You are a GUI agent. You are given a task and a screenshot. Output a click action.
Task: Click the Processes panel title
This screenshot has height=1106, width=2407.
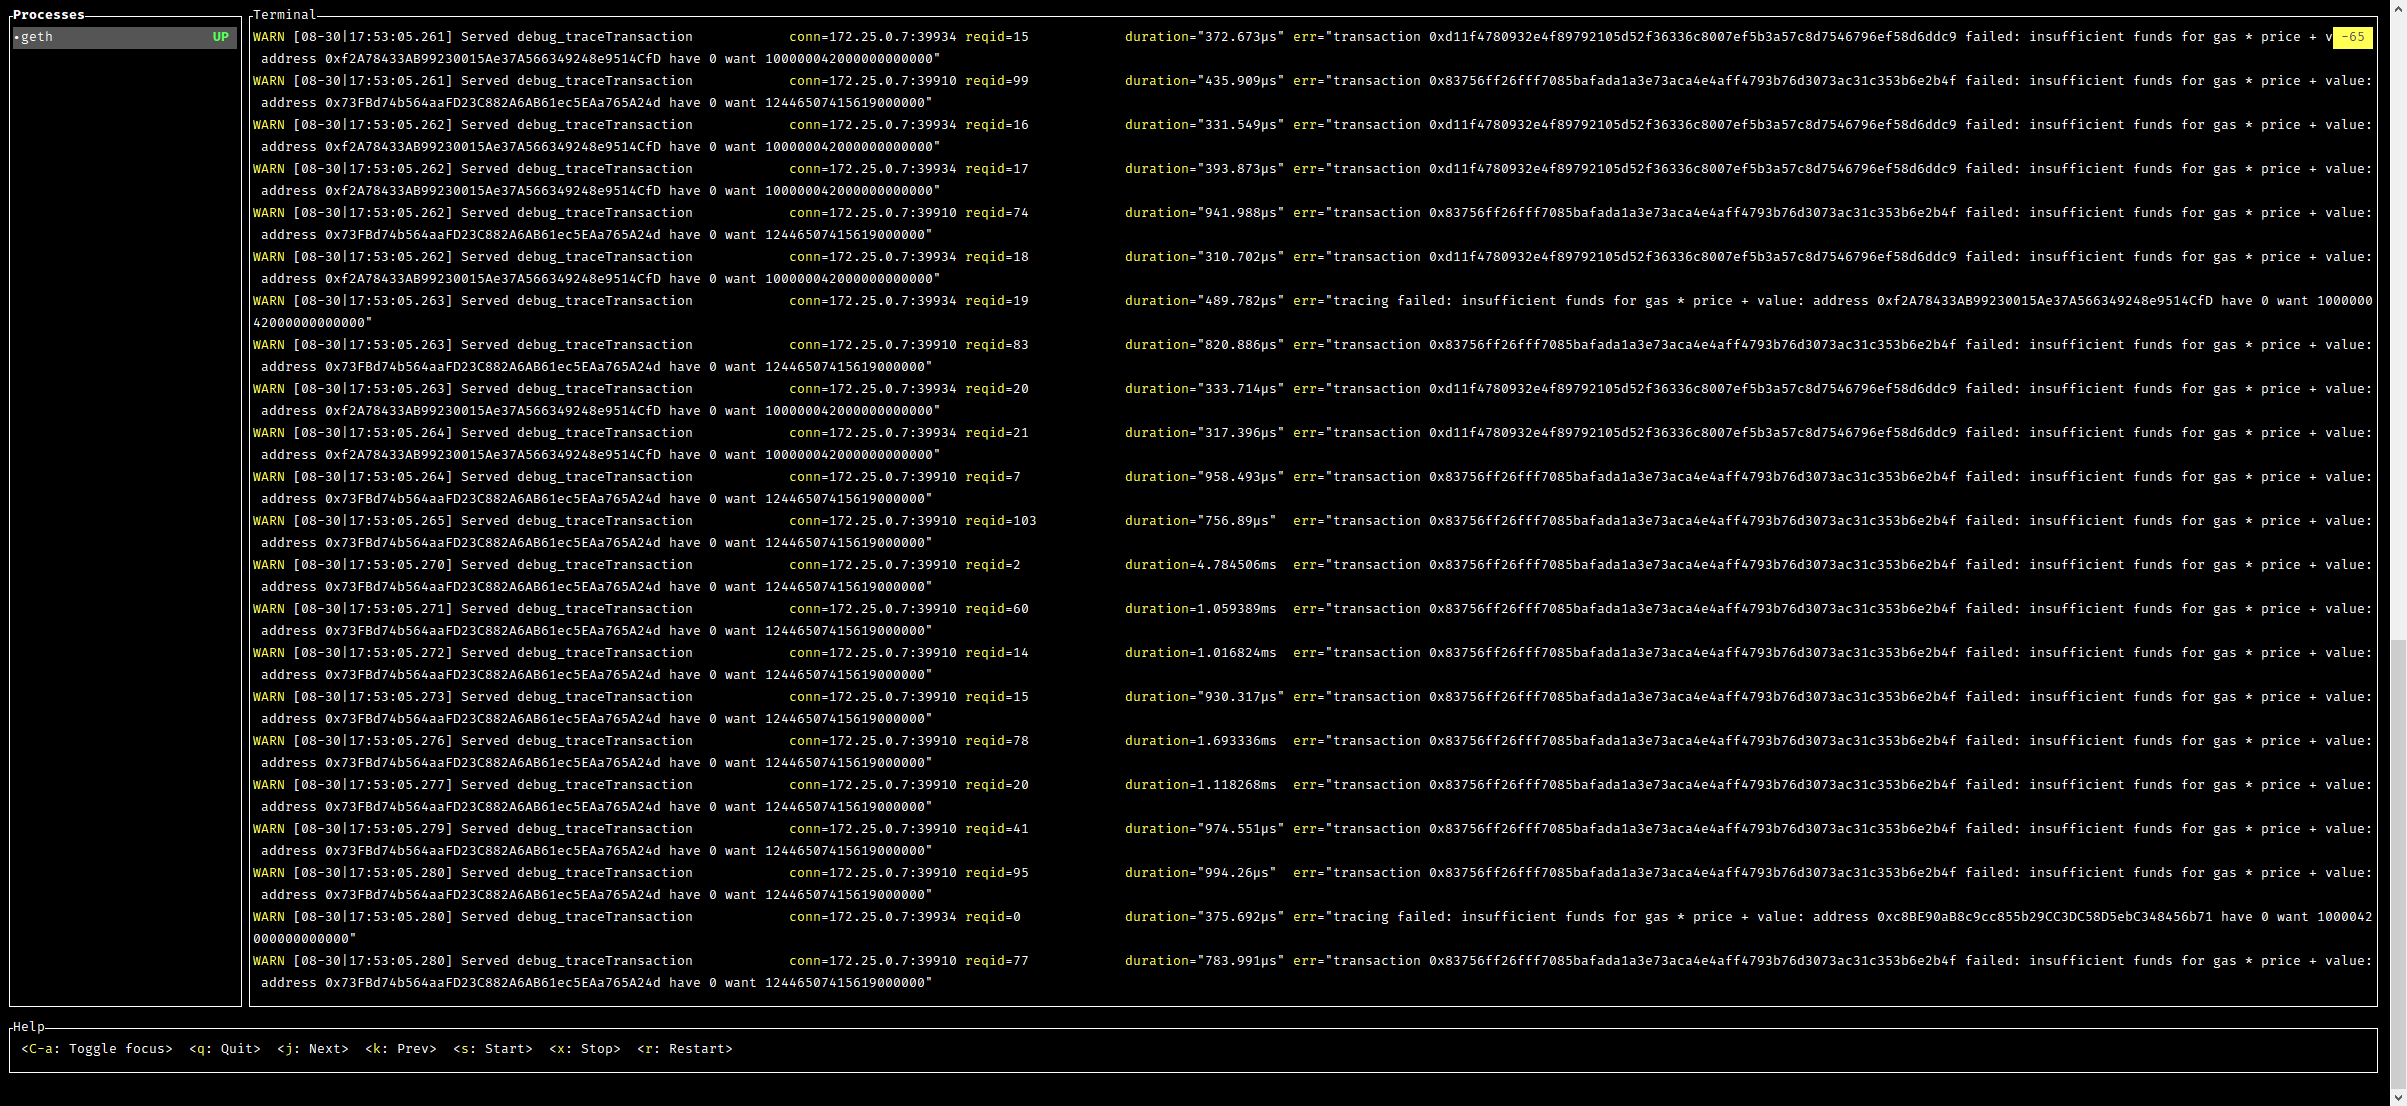[x=49, y=15]
